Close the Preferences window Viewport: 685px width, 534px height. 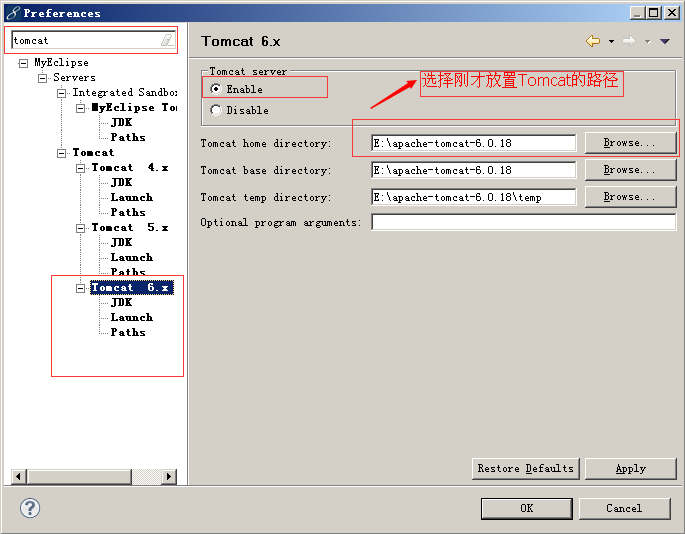point(671,13)
